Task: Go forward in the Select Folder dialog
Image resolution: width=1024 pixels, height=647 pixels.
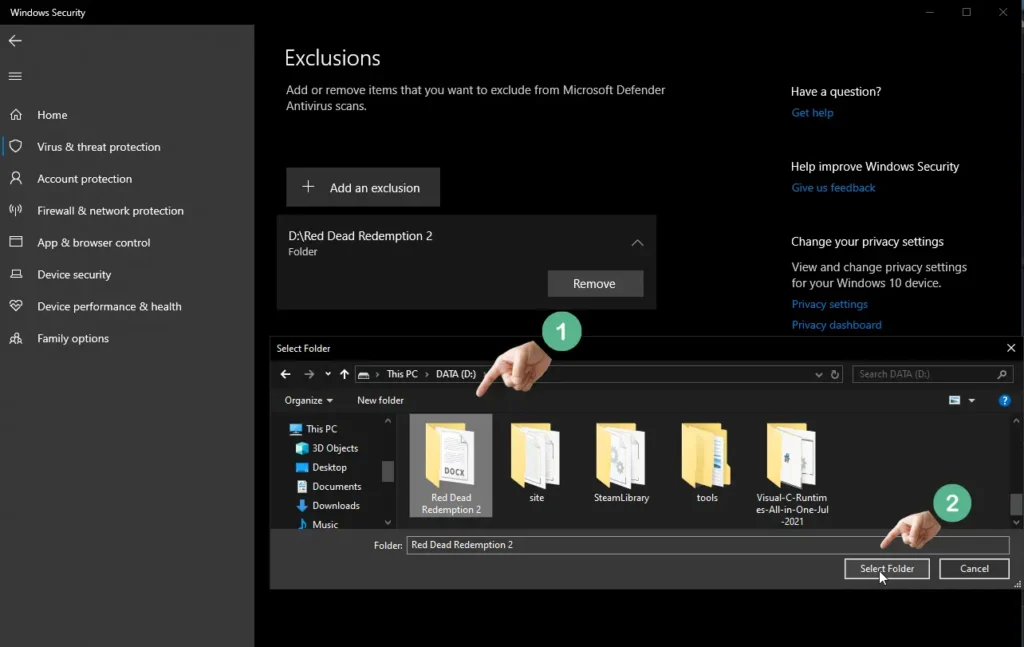Action: 309,374
